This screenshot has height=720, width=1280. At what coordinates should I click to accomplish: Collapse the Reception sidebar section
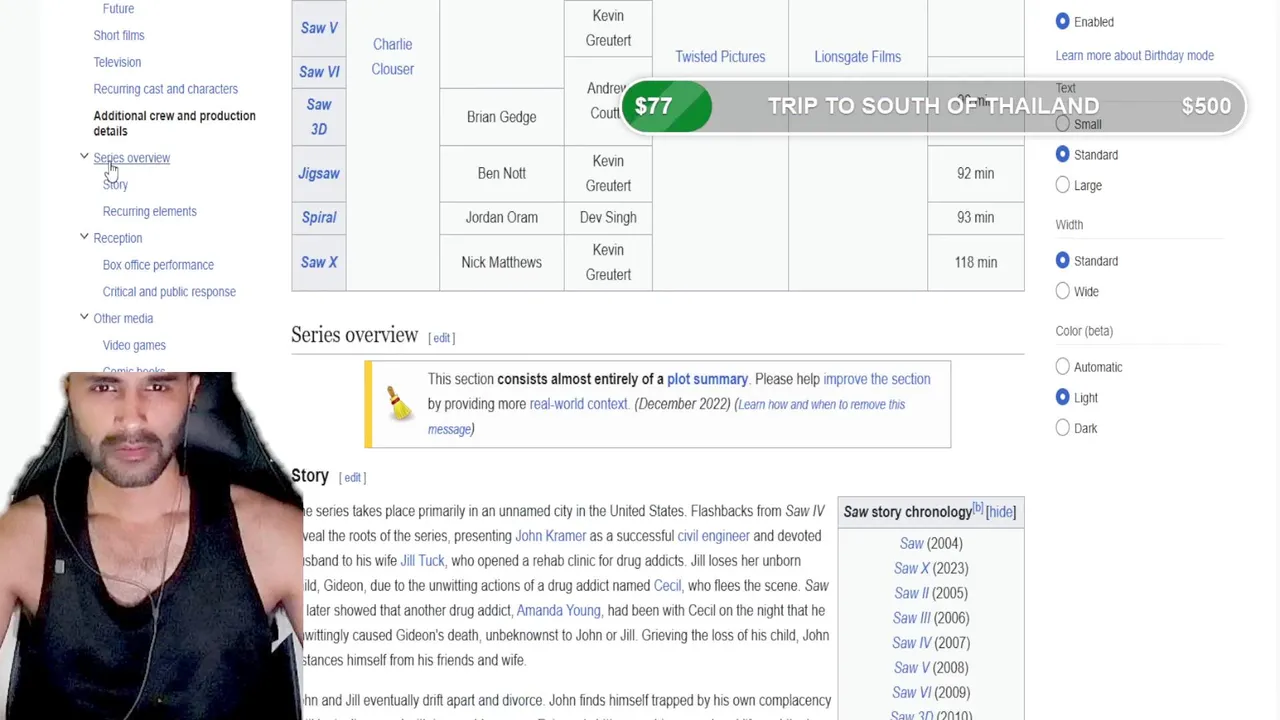click(84, 238)
